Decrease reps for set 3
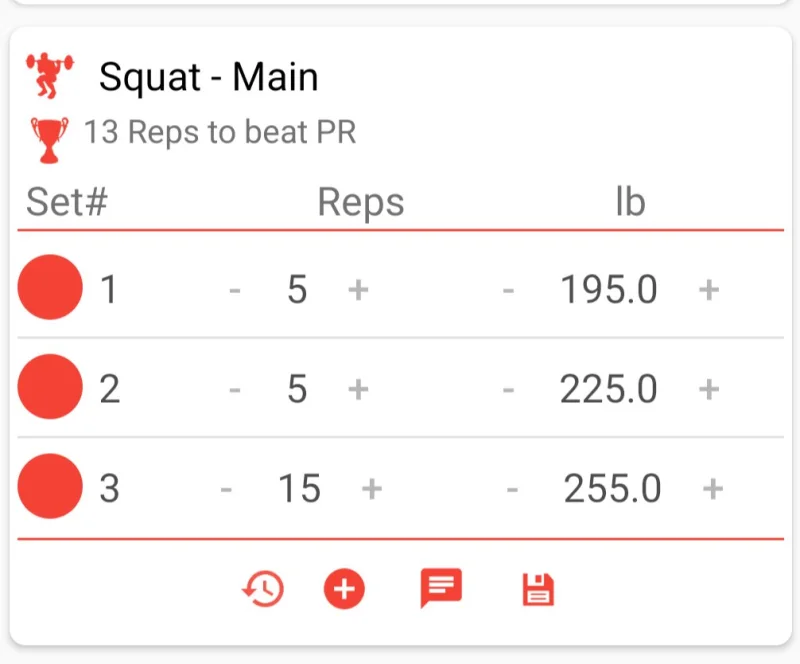The image size is (800, 664). 226,489
